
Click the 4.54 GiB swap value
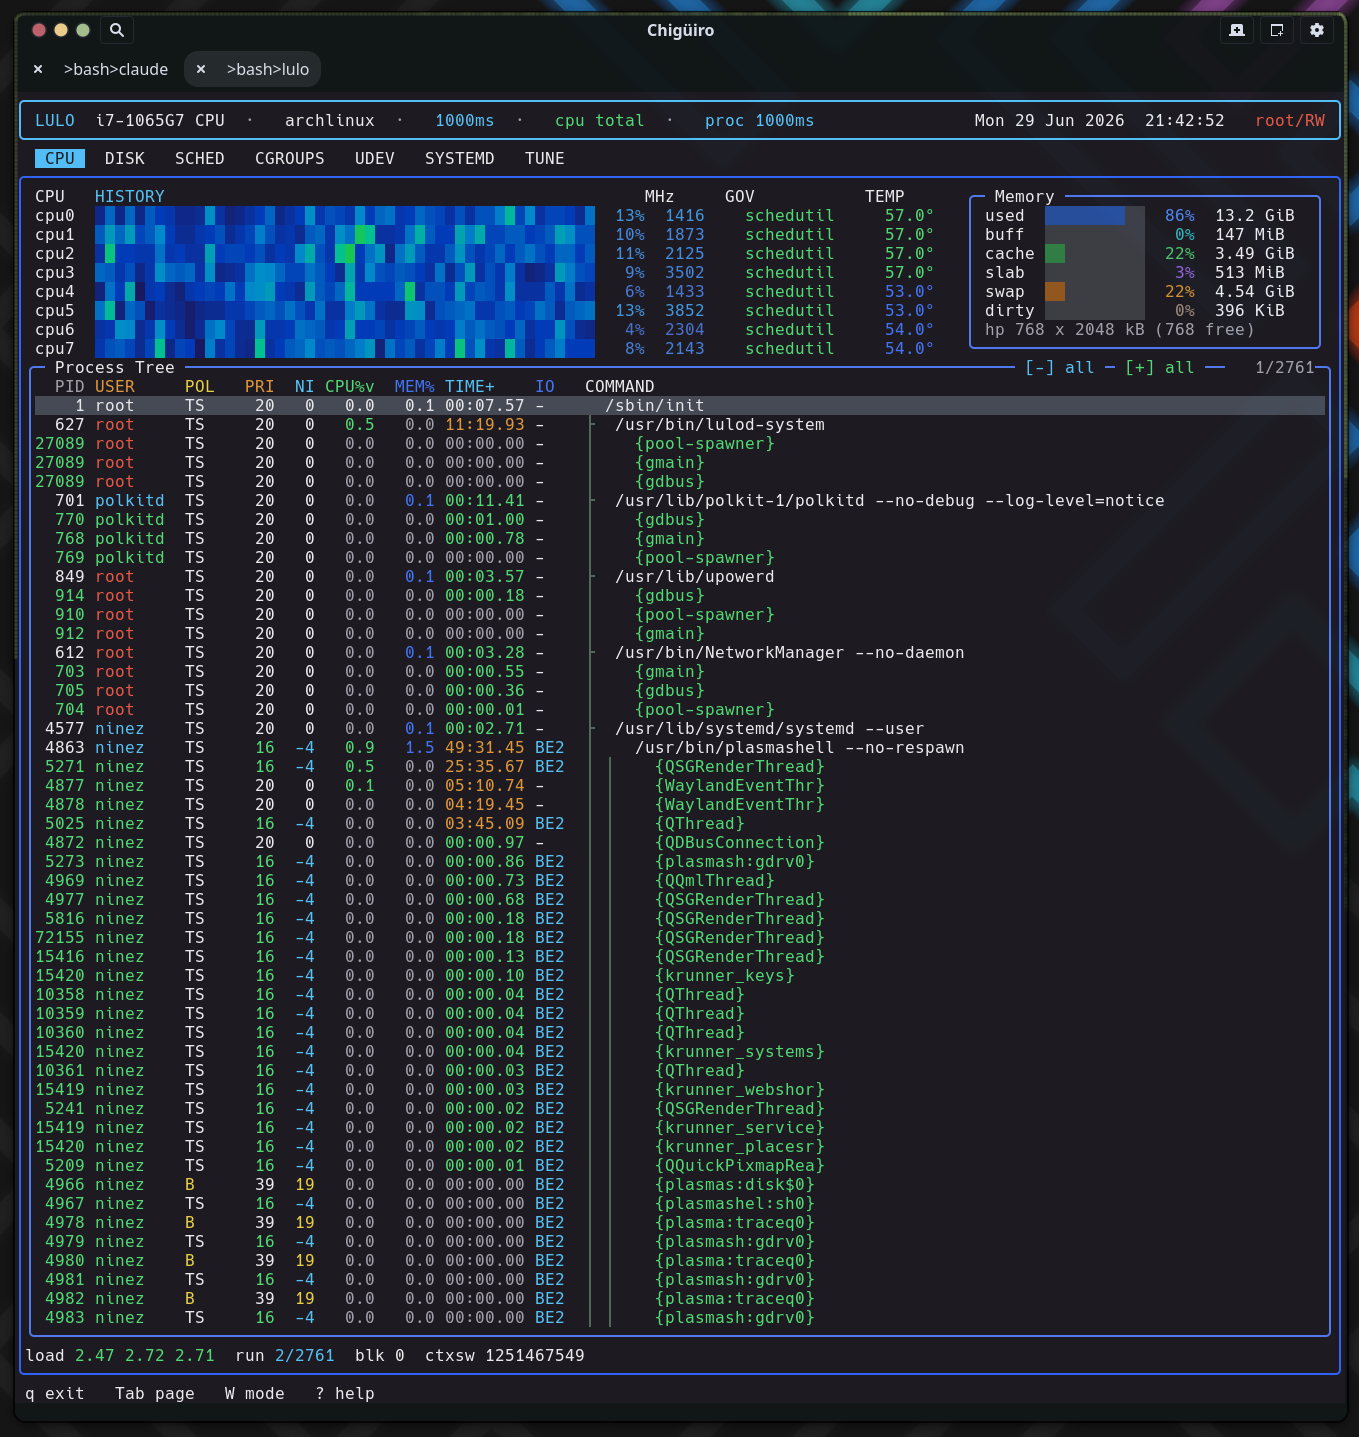click(x=1255, y=291)
